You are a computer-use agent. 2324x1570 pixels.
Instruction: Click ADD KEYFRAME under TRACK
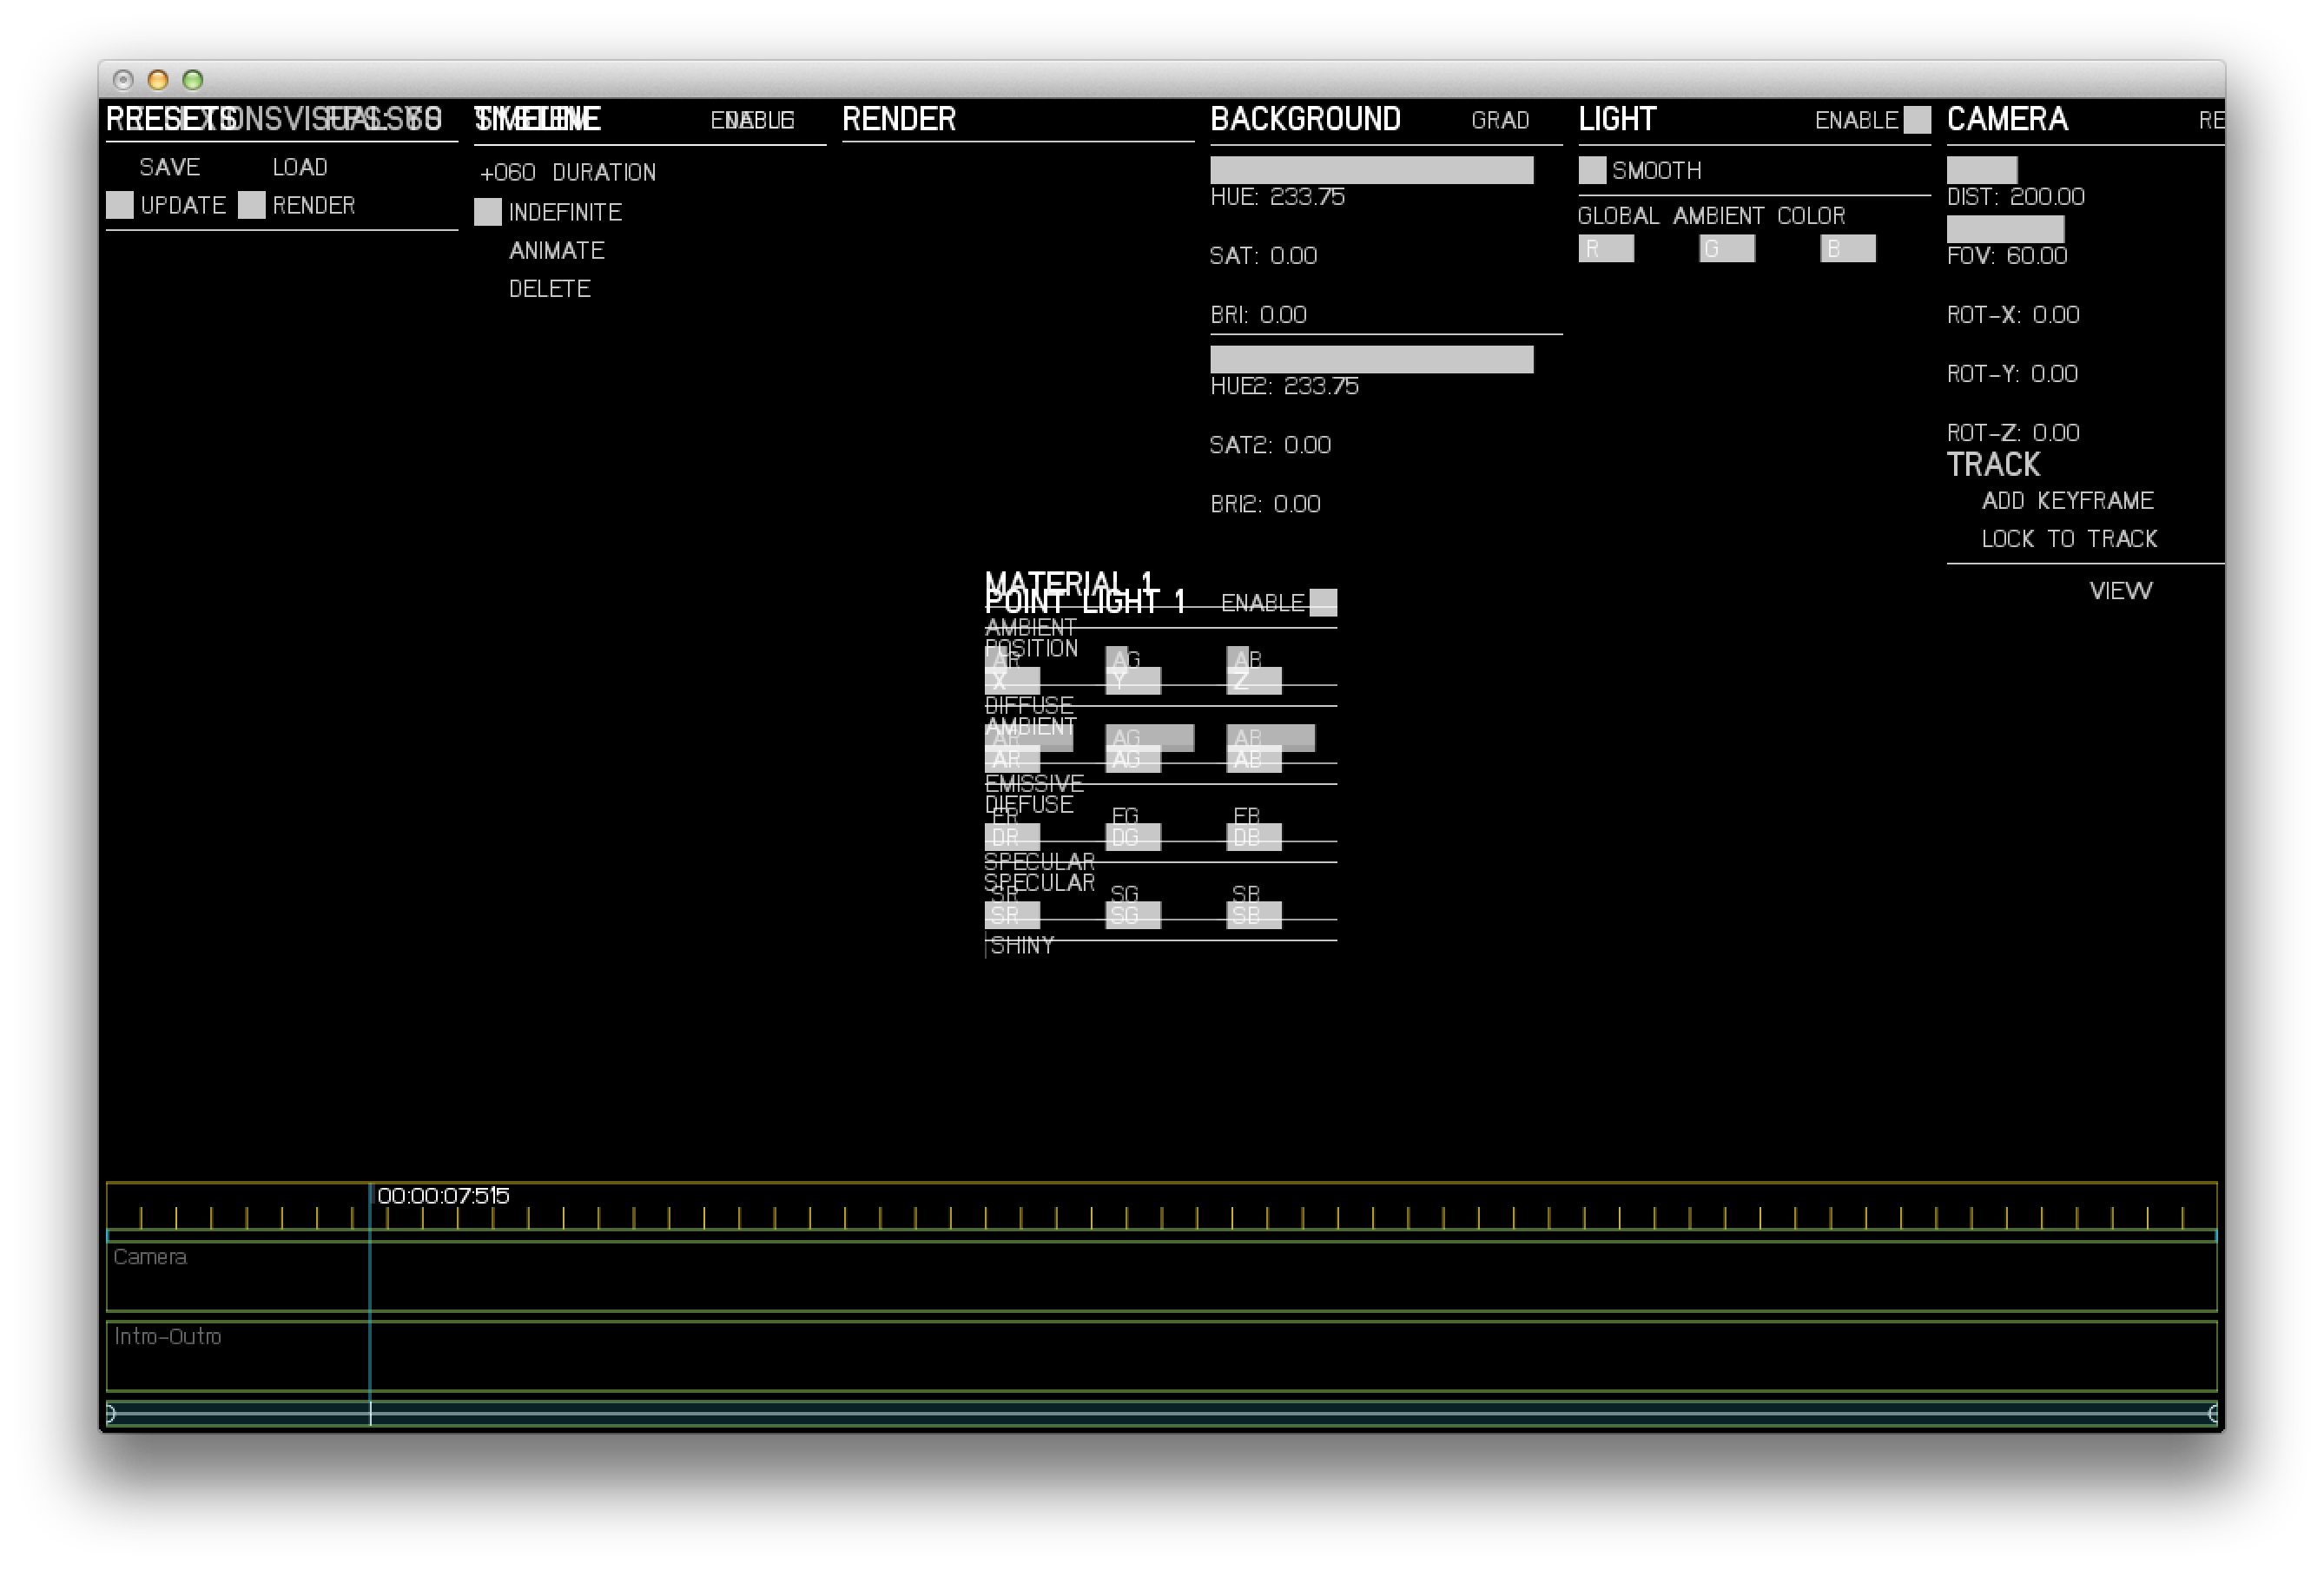(x=2068, y=500)
